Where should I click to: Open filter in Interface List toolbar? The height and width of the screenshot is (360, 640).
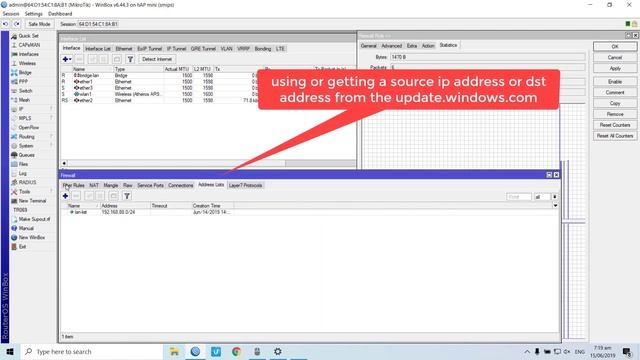point(130,59)
